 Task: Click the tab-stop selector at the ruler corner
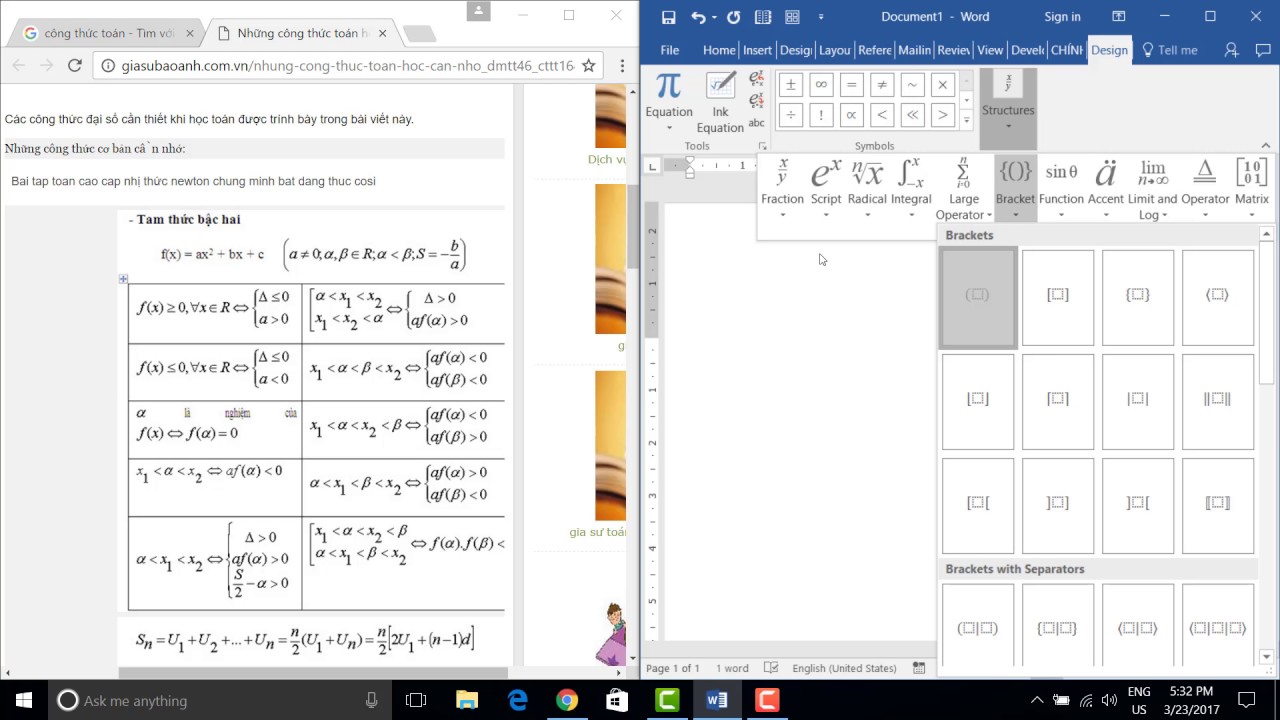[x=651, y=165]
